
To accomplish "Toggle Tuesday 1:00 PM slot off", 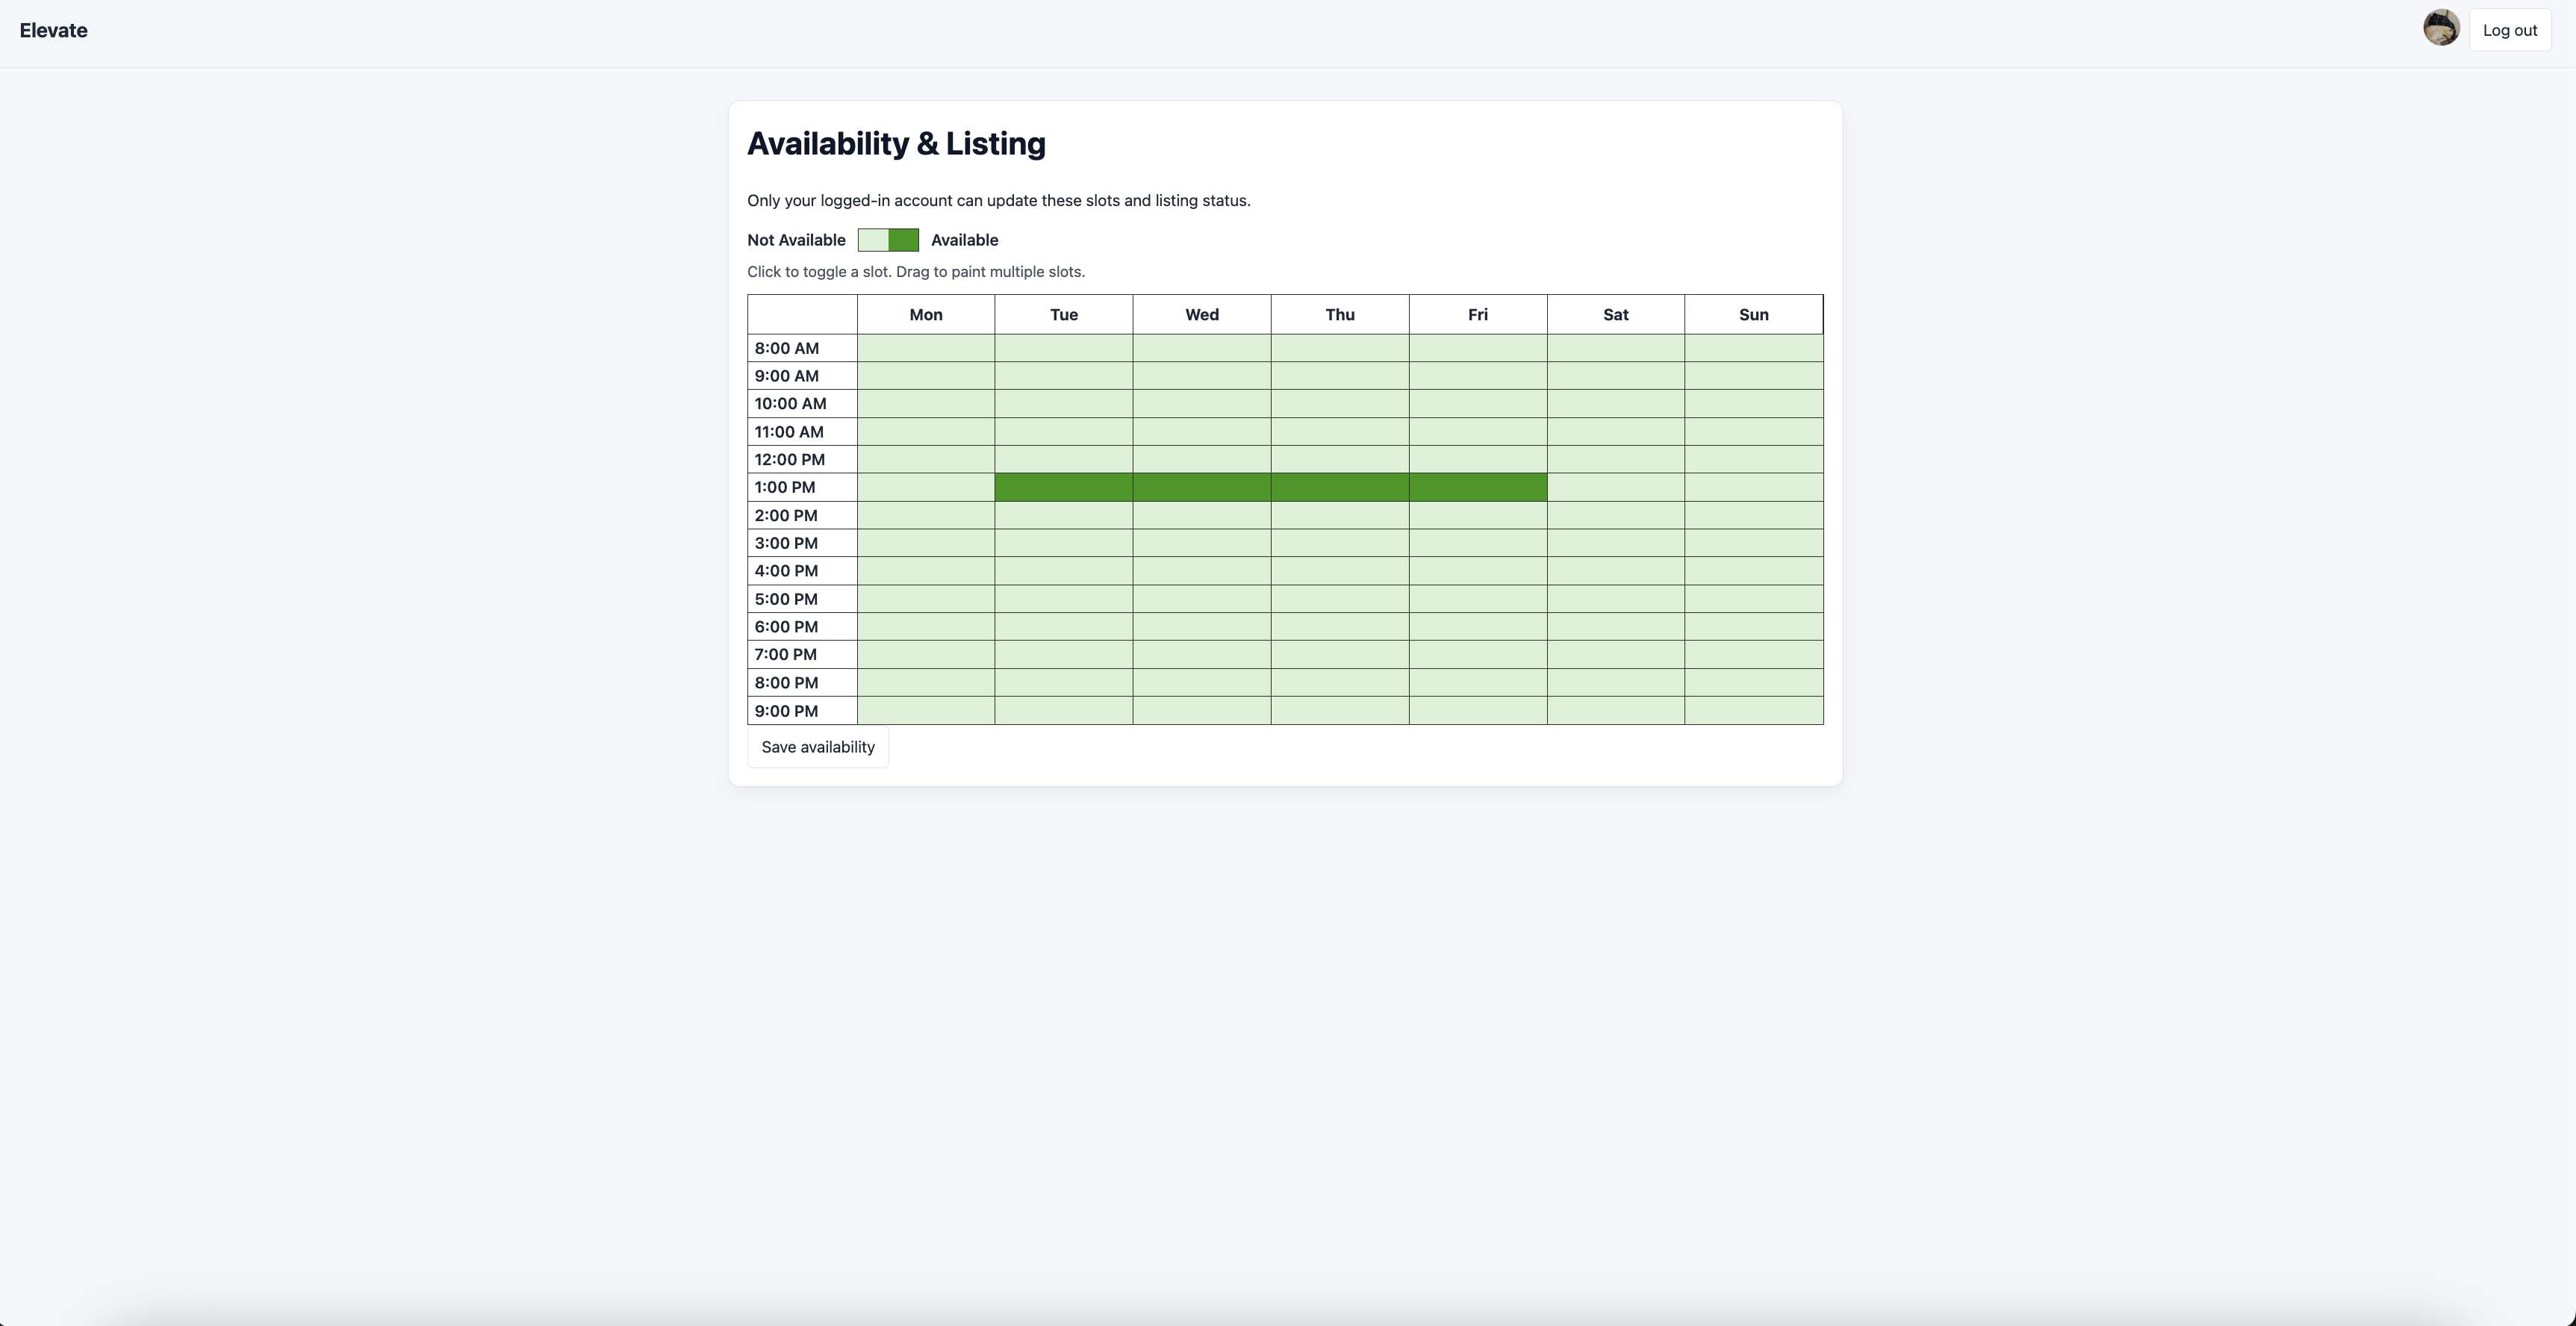I will tap(1063, 487).
